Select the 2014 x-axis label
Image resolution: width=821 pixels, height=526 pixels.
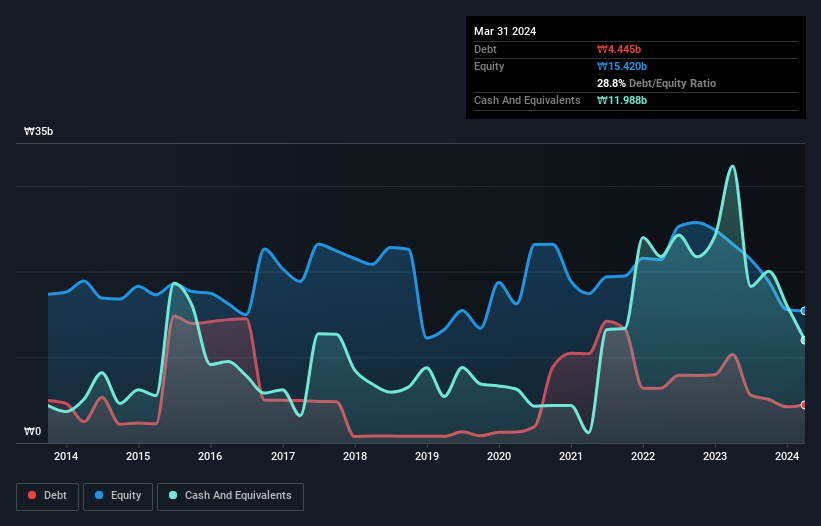tap(66, 457)
